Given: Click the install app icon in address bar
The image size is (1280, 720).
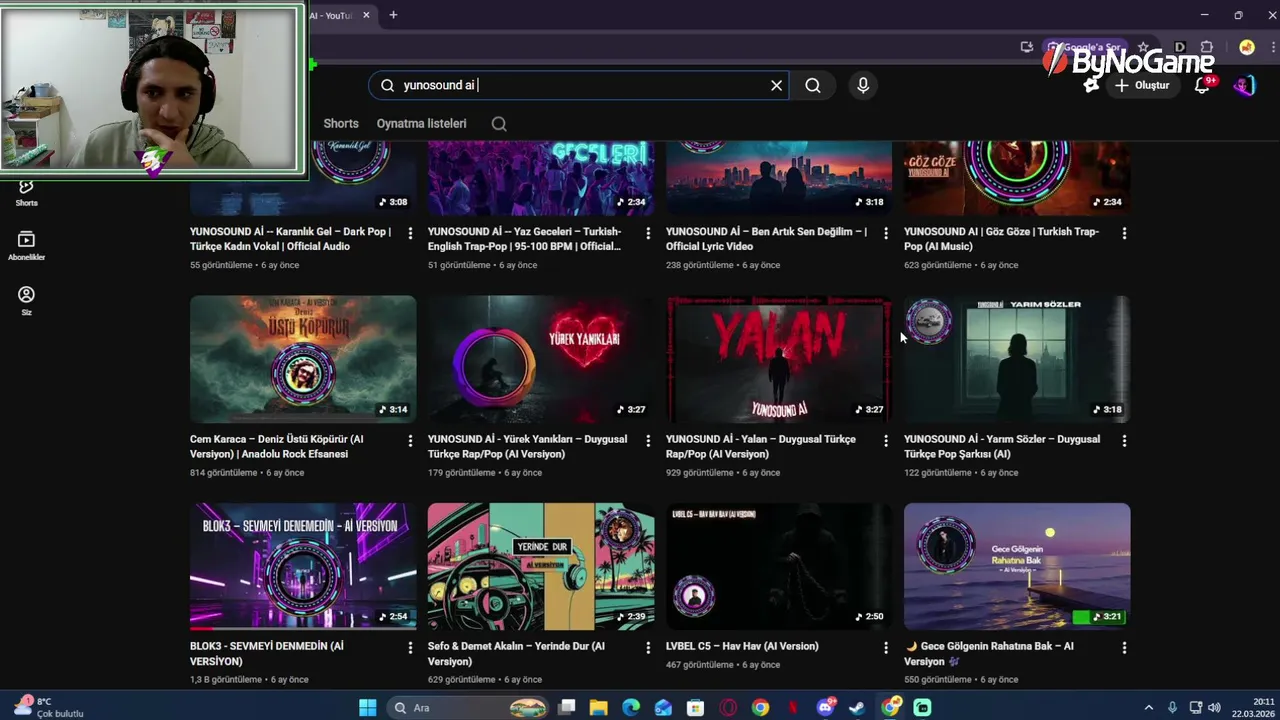Looking at the screenshot, I should [1027, 47].
